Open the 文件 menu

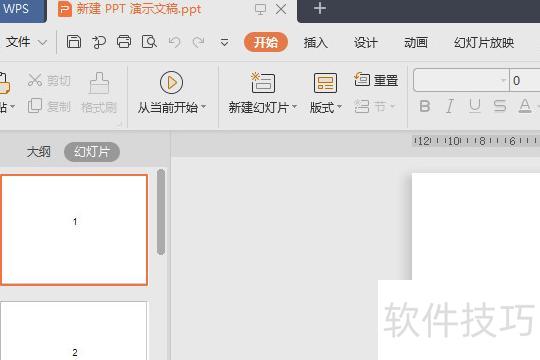(x=18, y=42)
